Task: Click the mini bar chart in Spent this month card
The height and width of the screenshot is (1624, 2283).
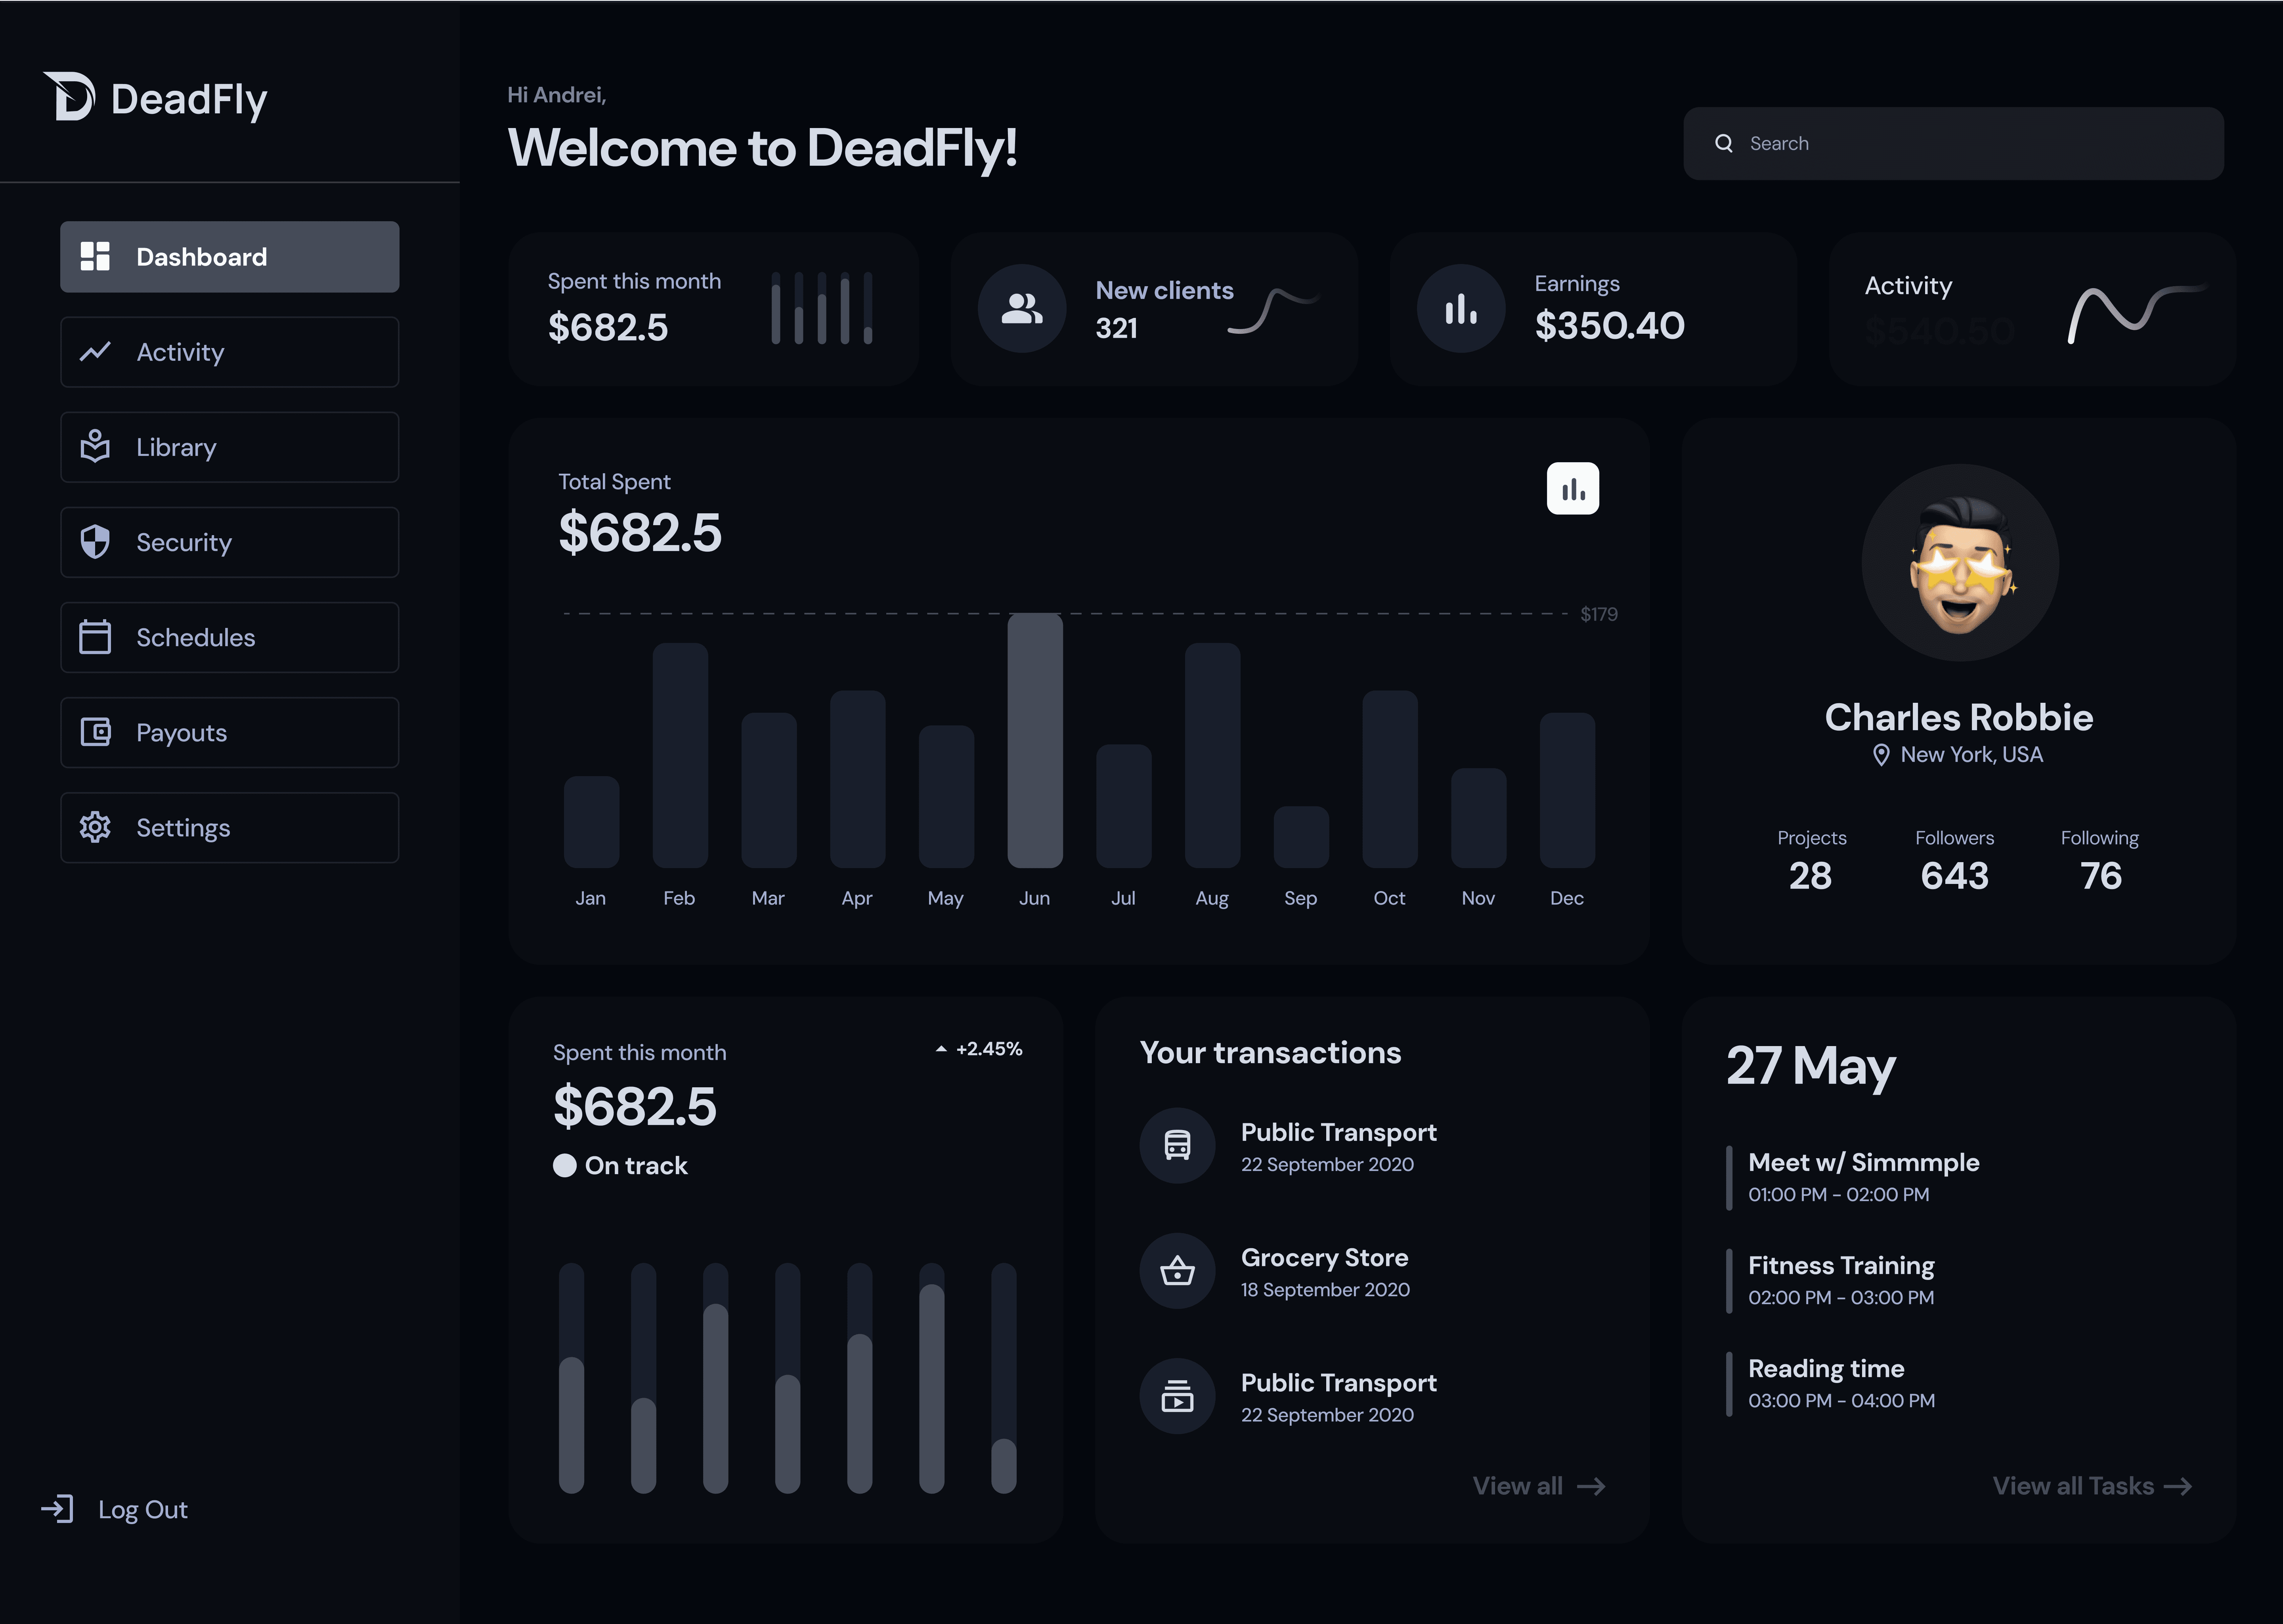Action: pos(822,308)
